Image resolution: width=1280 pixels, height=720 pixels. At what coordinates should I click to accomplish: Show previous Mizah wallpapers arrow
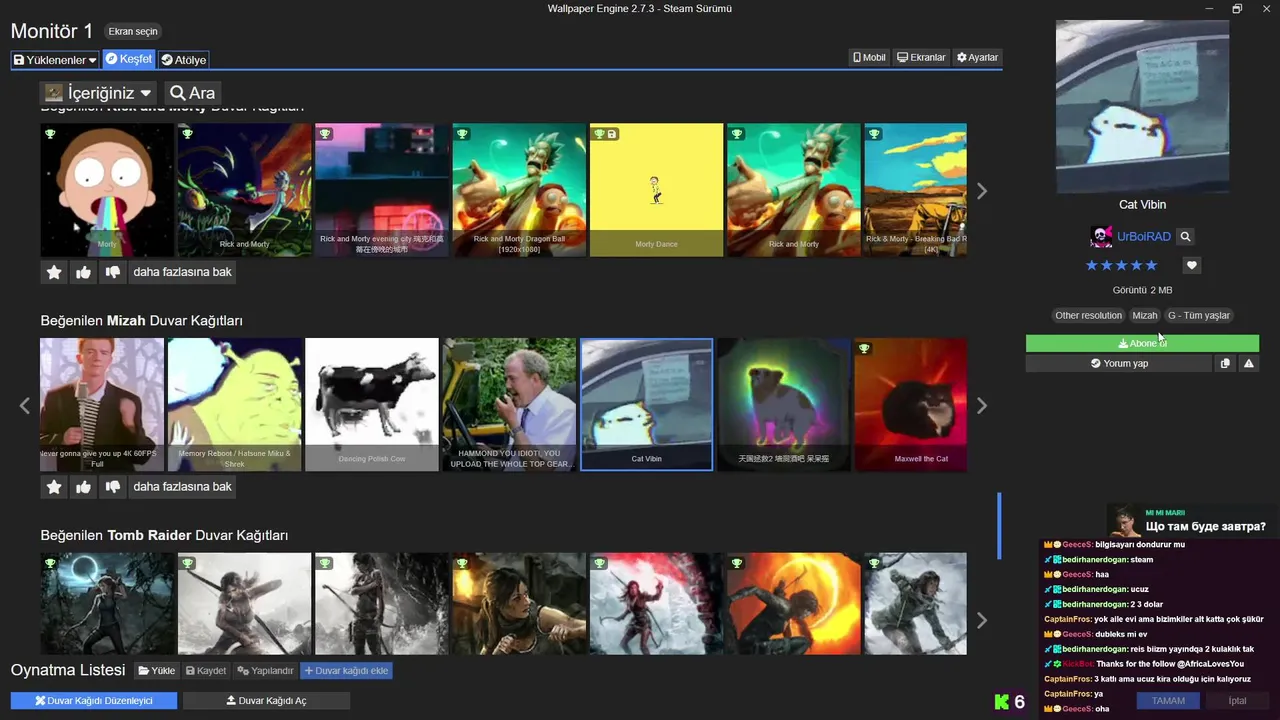click(25, 405)
